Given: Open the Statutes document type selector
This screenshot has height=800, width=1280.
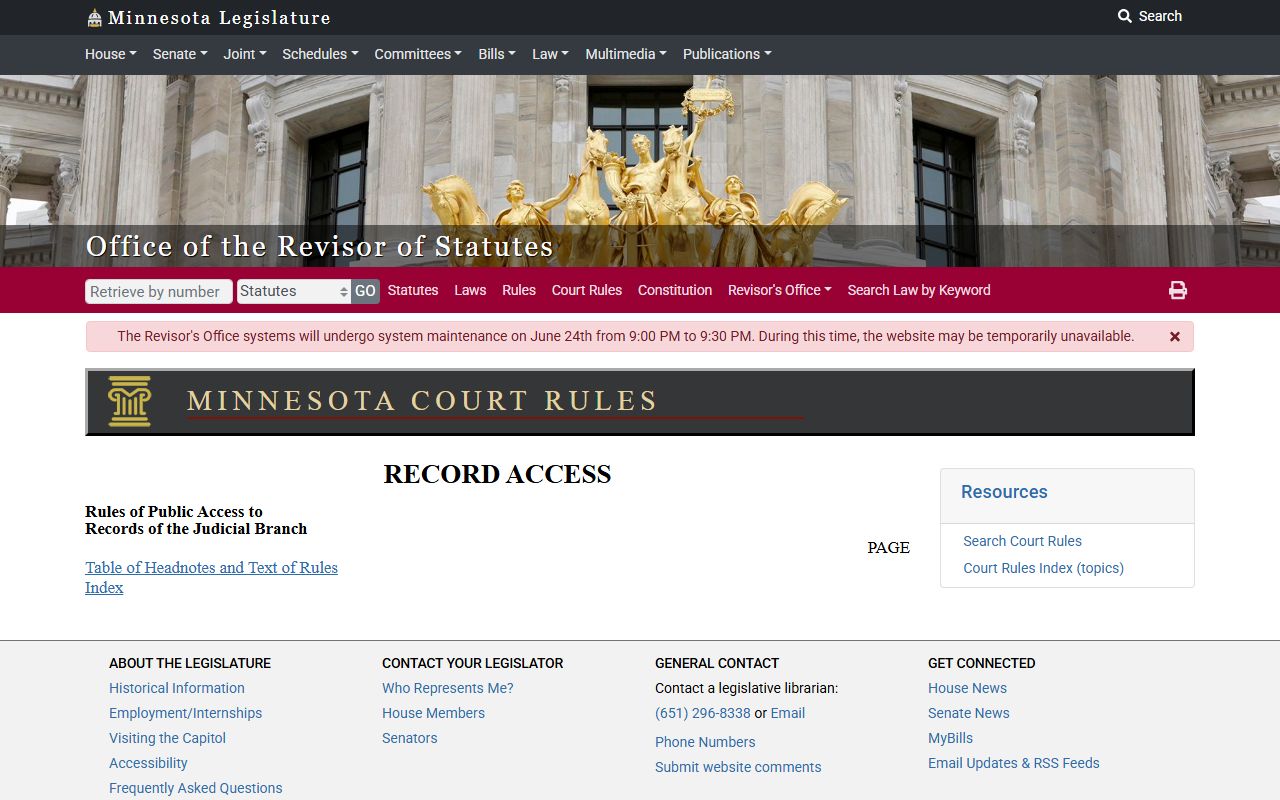Looking at the screenshot, I should click(x=294, y=291).
